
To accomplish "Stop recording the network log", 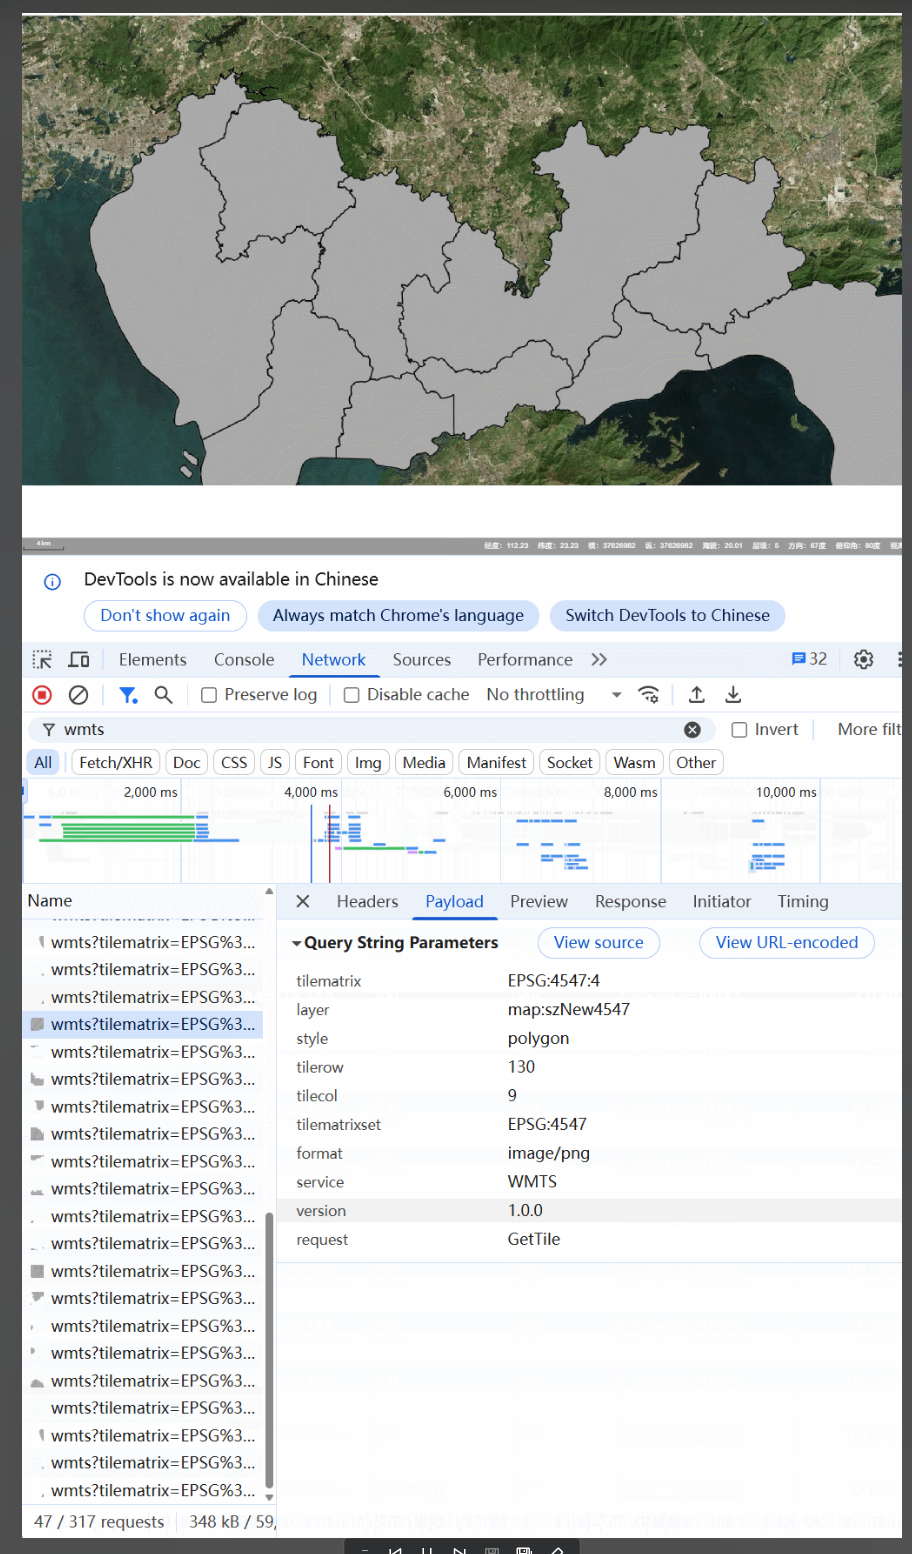I will coord(41,694).
